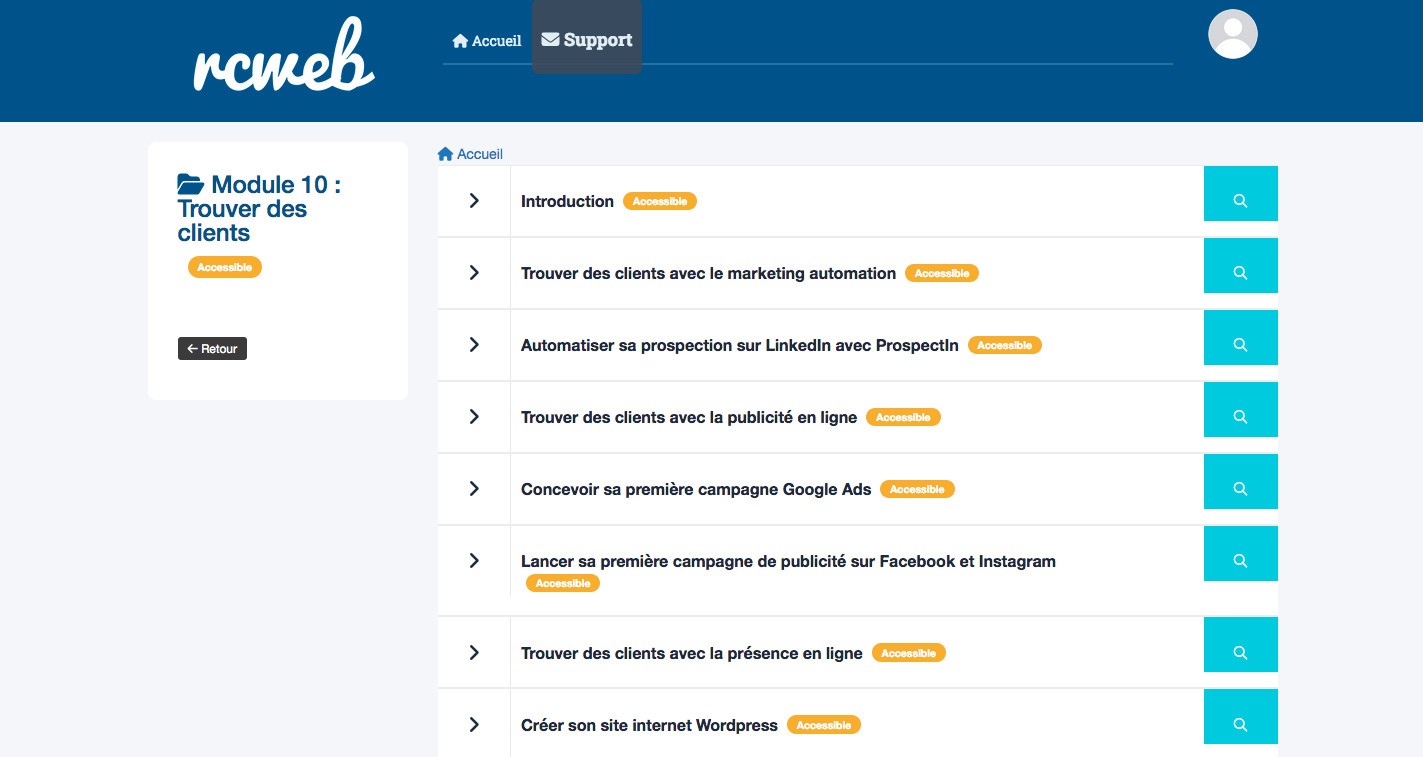Expand the présence en ligne lesson chevron

coord(474,653)
